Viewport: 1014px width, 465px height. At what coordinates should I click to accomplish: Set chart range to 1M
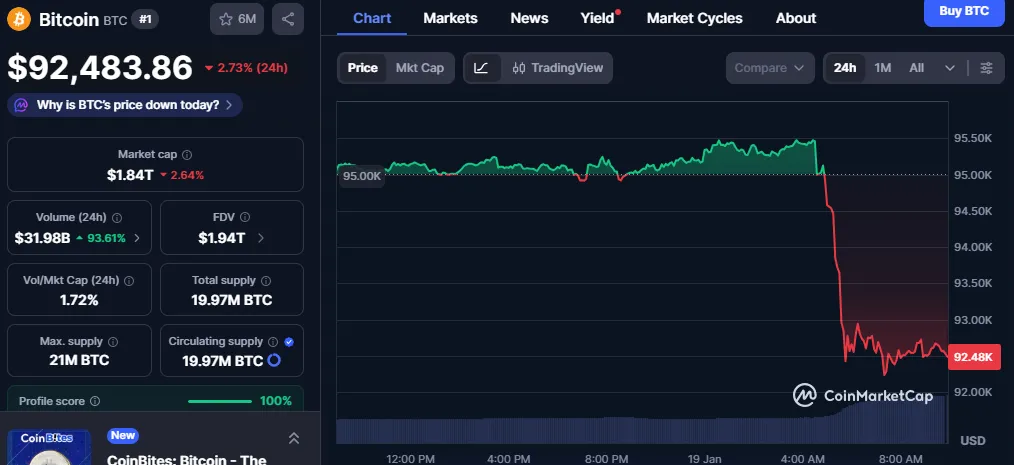click(x=883, y=68)
